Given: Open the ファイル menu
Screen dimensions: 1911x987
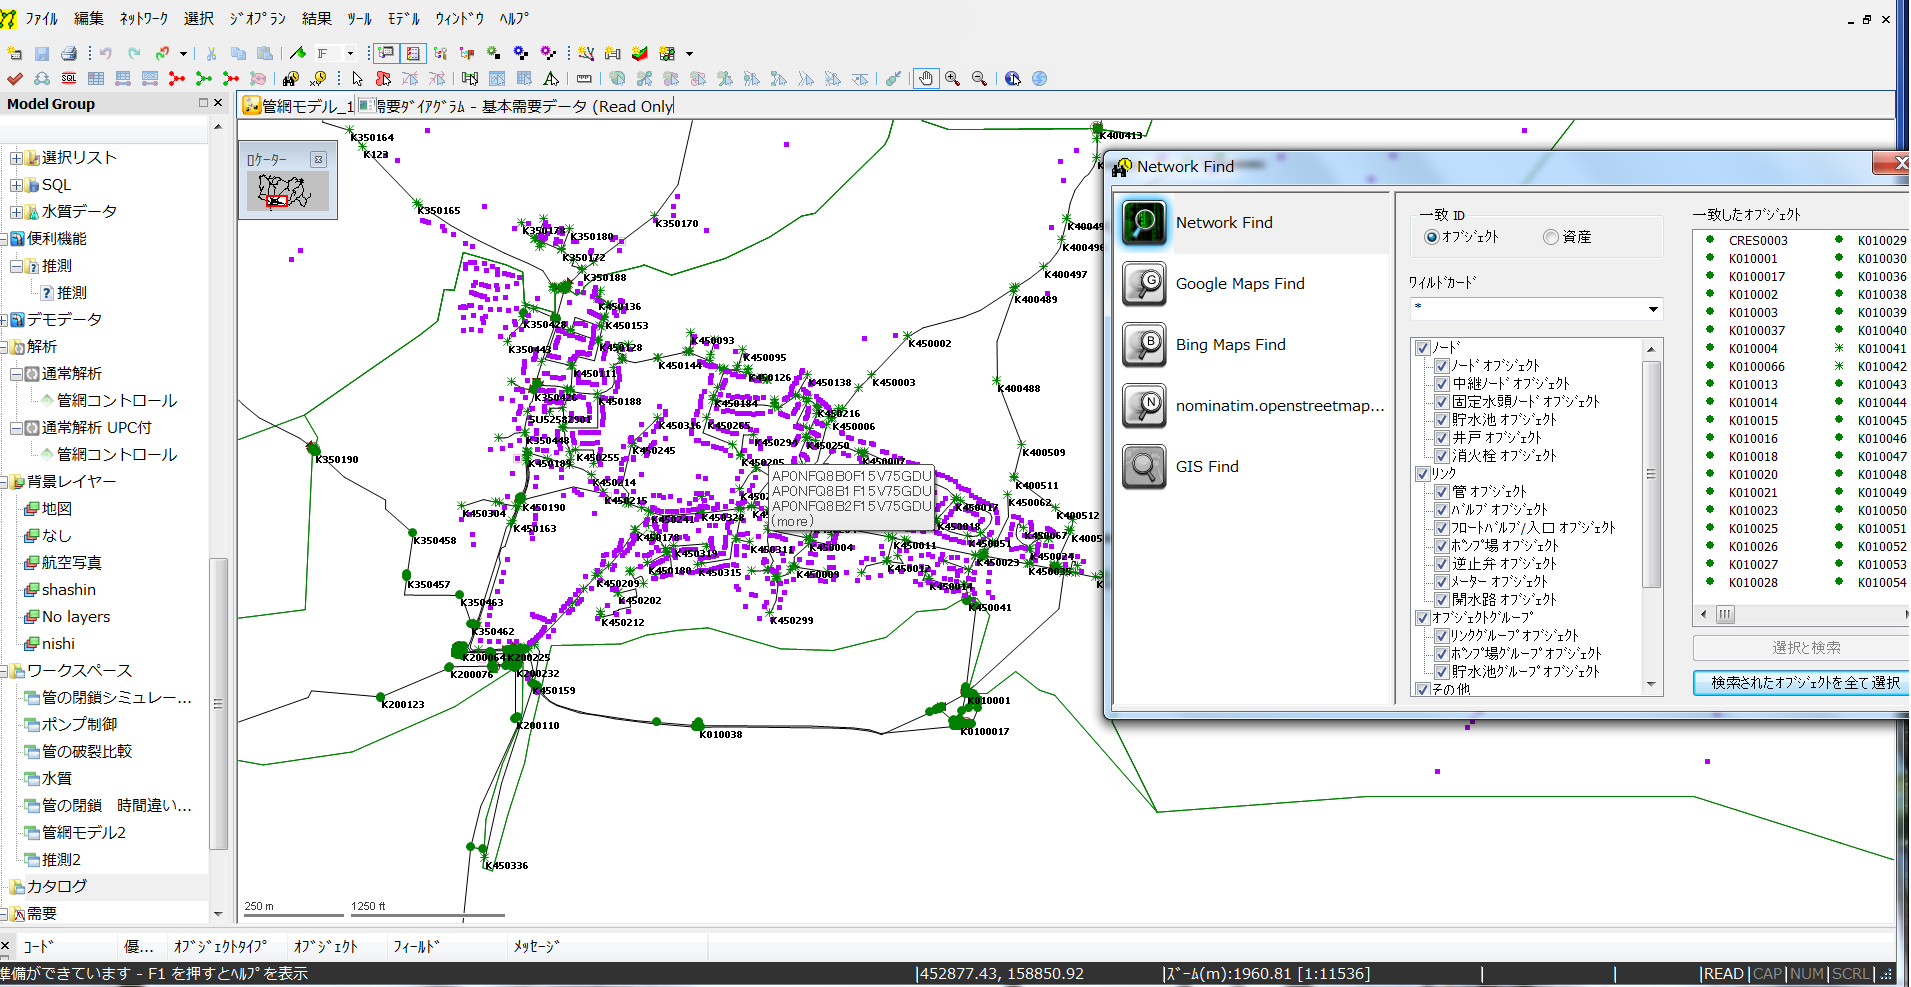Looking at the screenshot, I should tap(41, 18).
